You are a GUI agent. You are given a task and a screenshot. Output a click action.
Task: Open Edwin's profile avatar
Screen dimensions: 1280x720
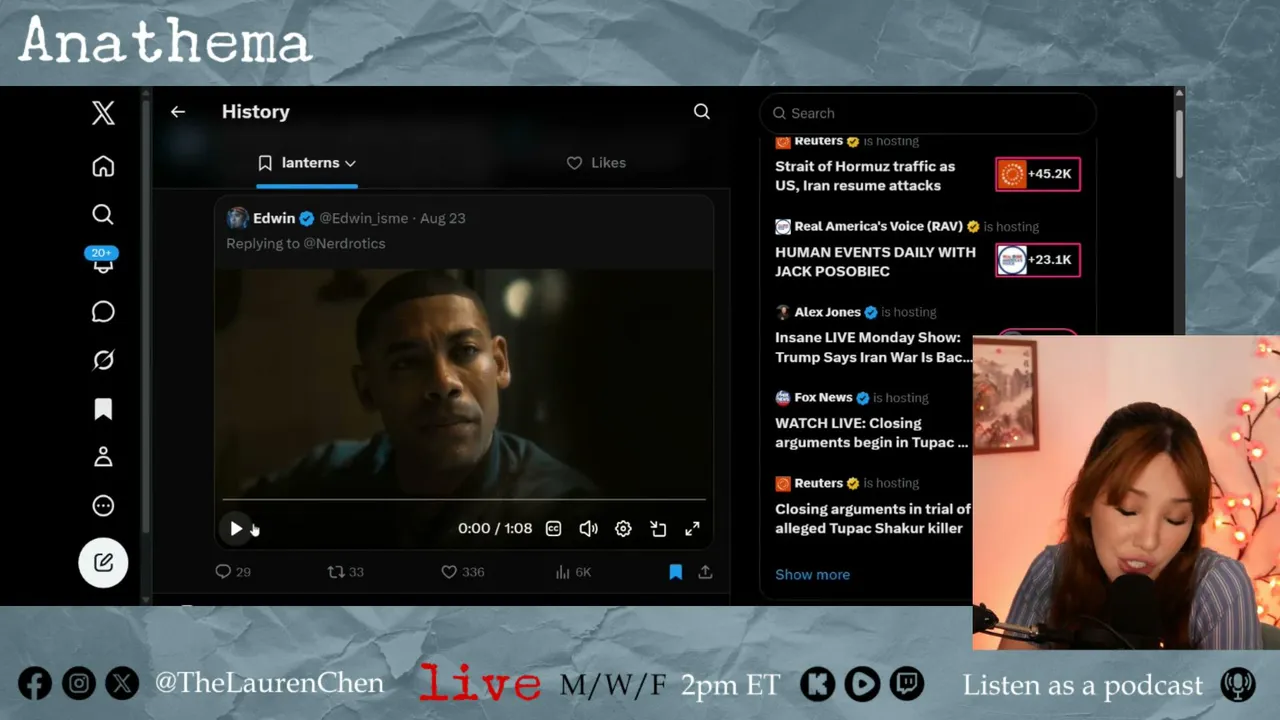point(237,218)
